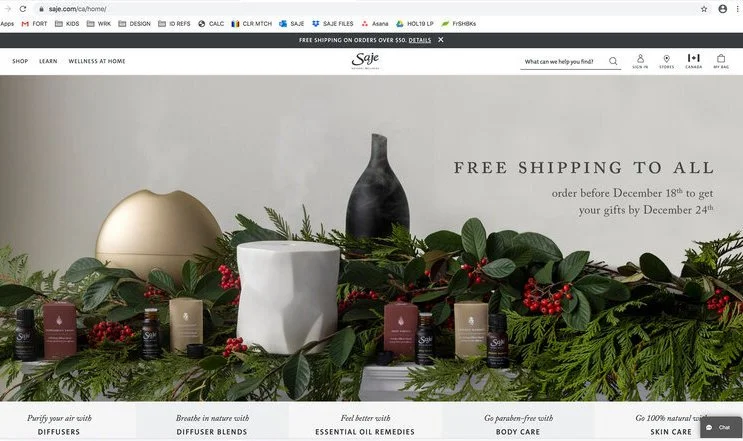Open the SAJE FILES Dropbox bookmark

click(333, 24)
